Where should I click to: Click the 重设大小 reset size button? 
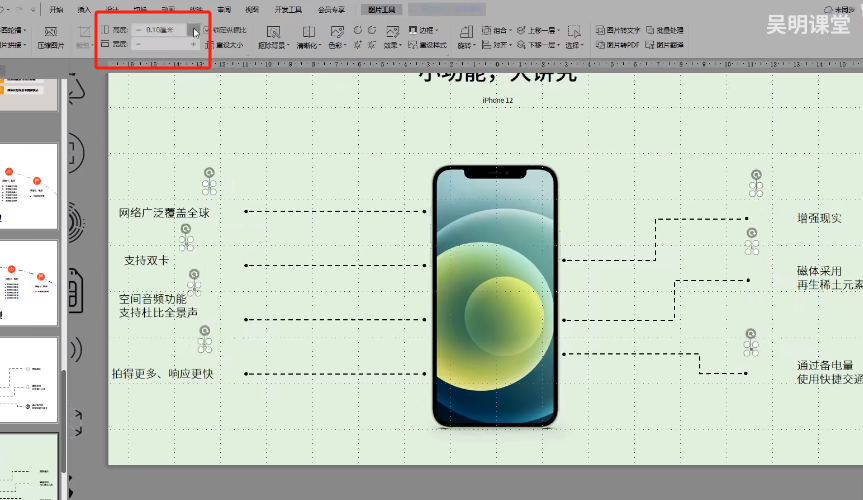(224, 45)
